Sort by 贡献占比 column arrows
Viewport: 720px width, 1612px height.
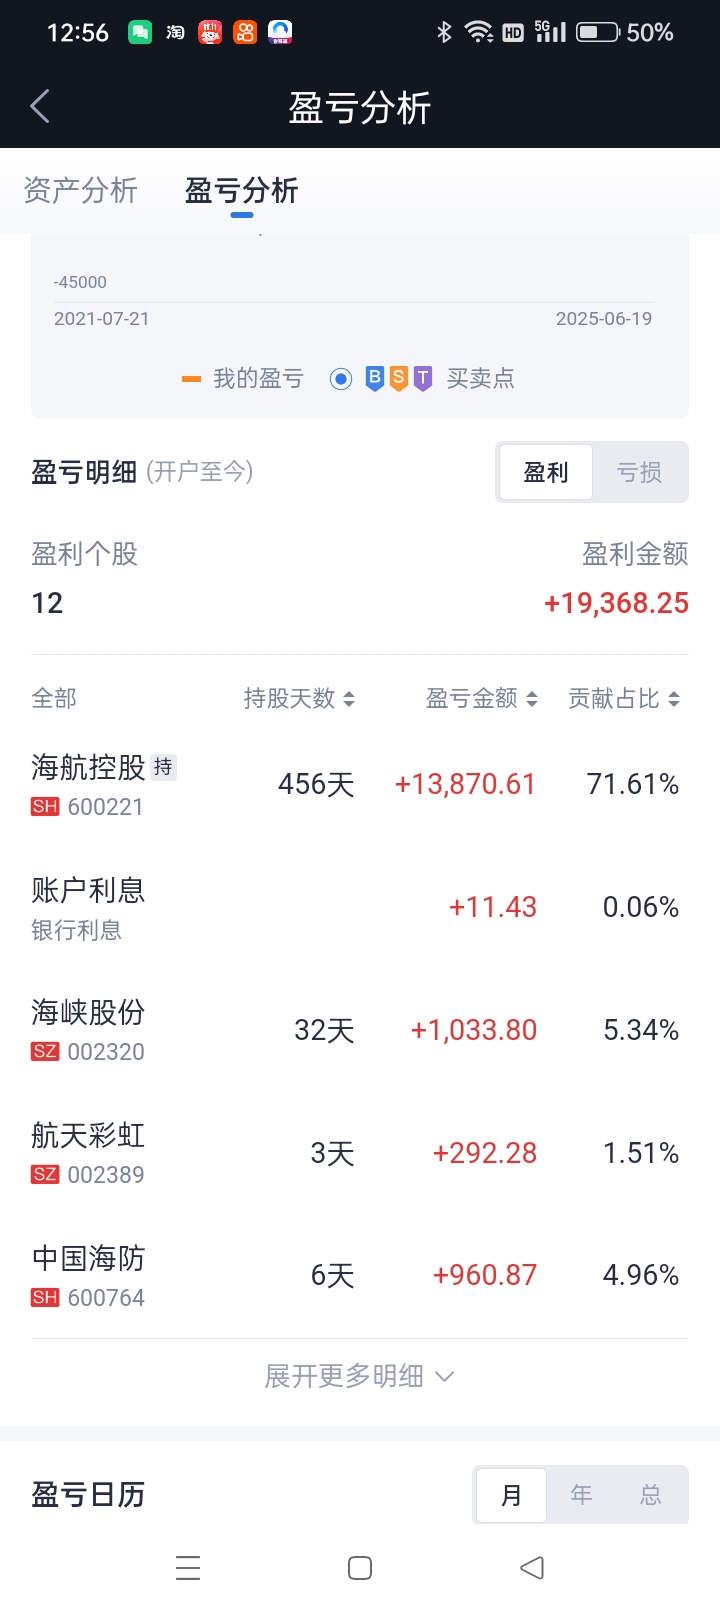[x=674, y=699]
